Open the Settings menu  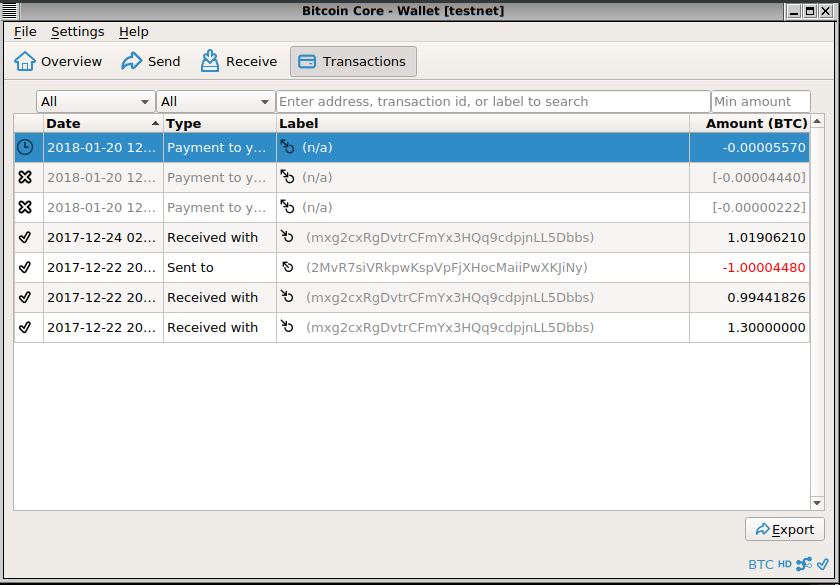[78, 32]
